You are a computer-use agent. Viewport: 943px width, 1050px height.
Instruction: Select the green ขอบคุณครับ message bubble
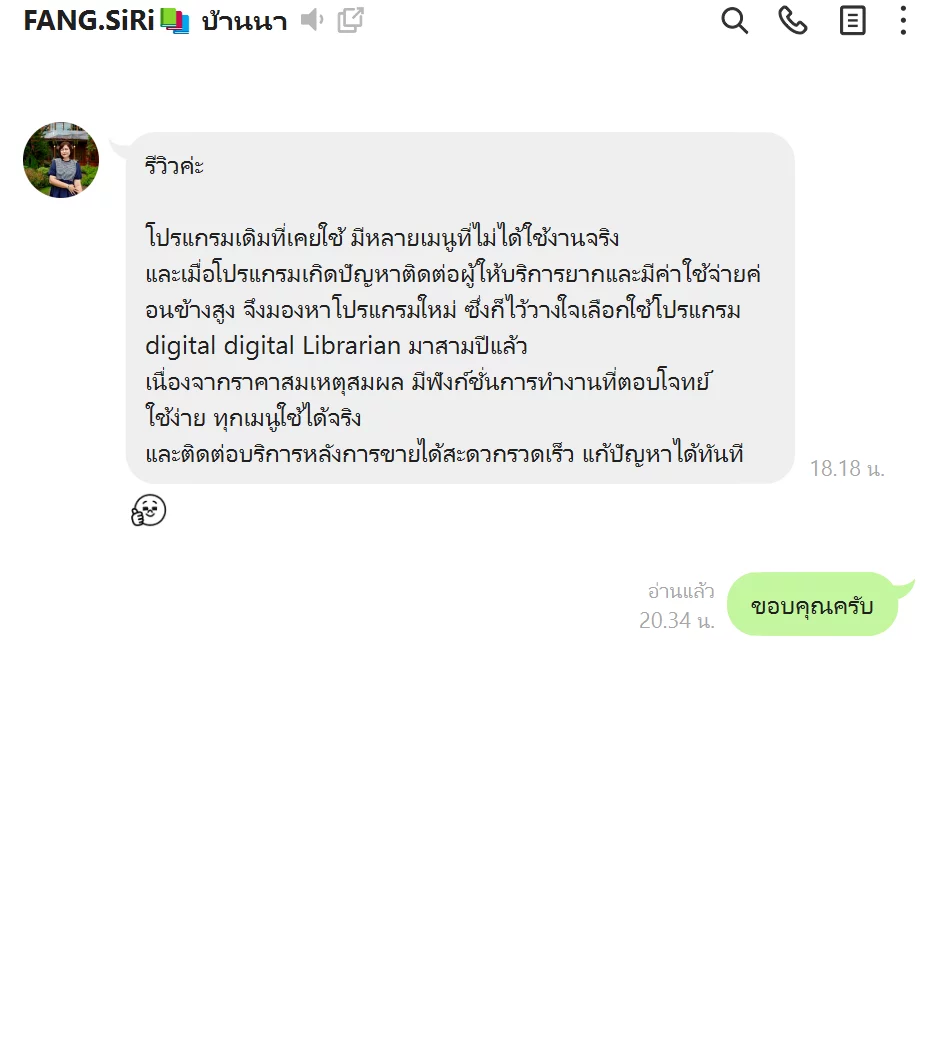pyautogui.click(x=812, y=605)
